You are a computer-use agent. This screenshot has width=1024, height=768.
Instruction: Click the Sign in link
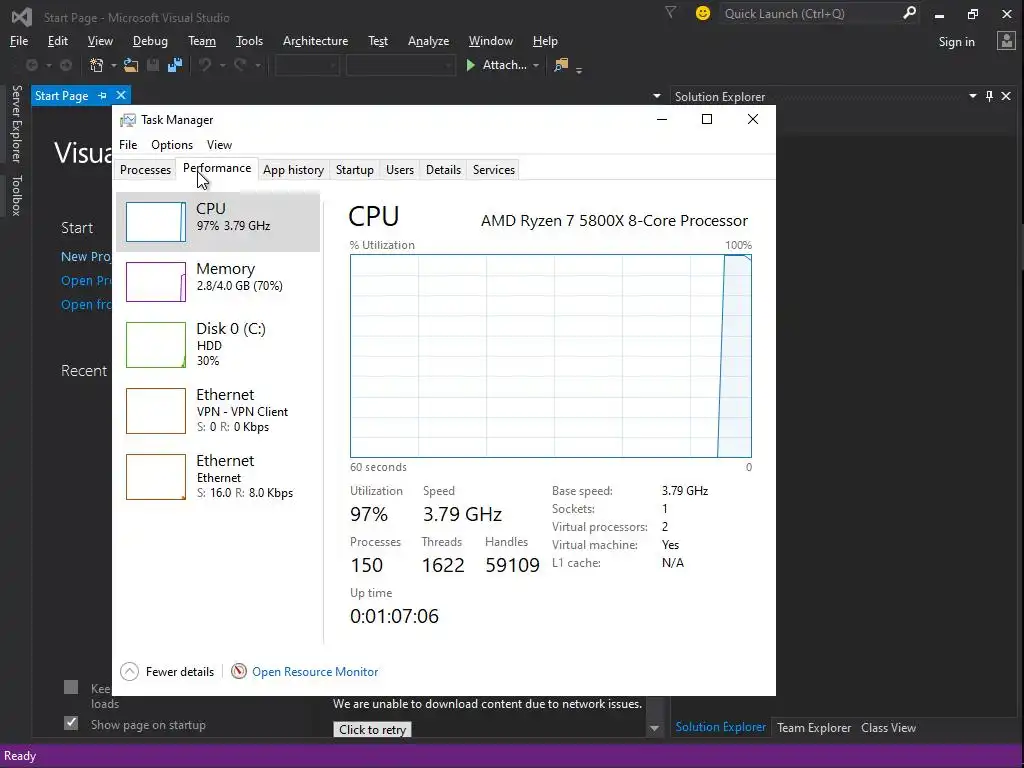pos(957,42)
